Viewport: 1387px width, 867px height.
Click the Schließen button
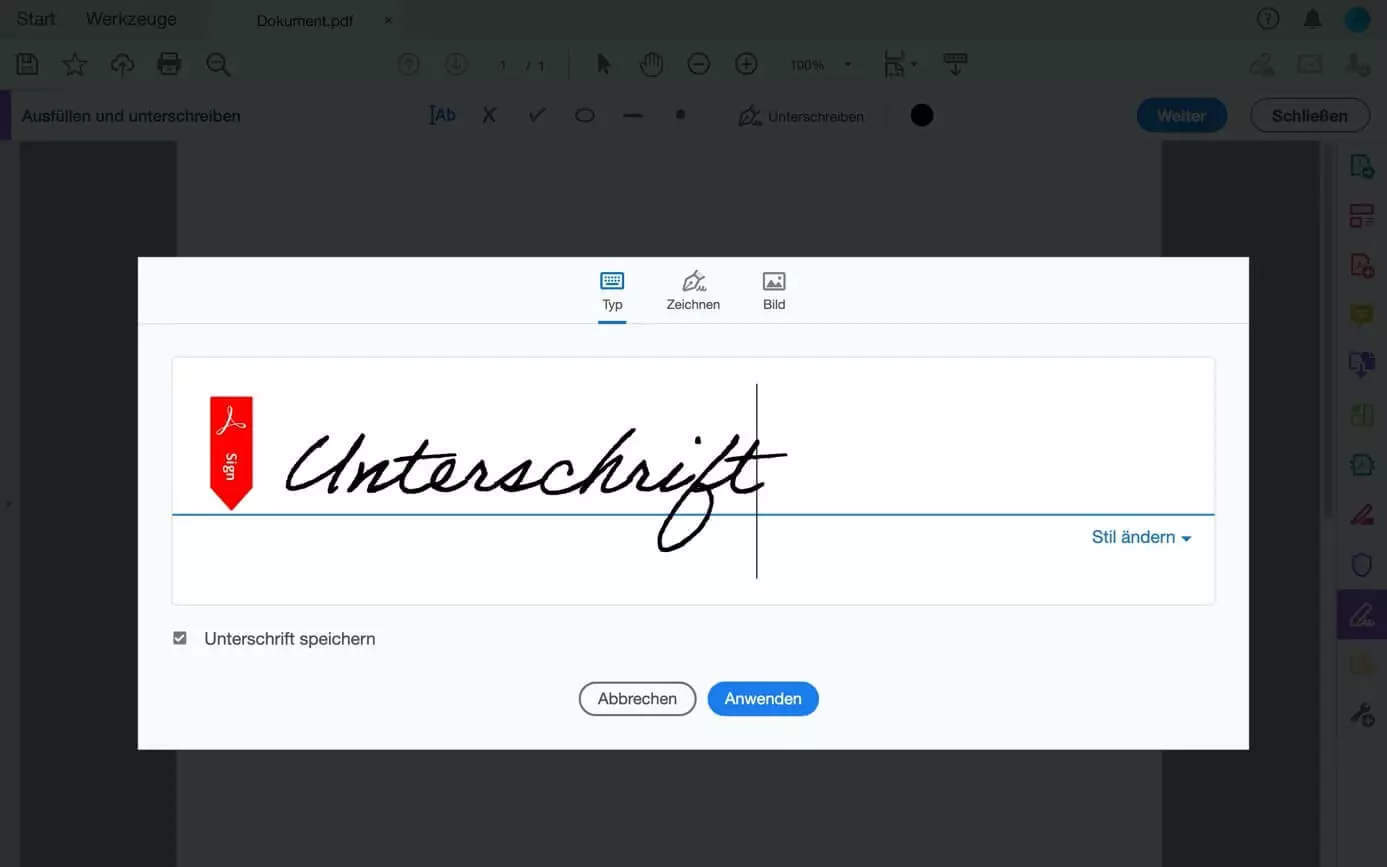point(1310,115)
